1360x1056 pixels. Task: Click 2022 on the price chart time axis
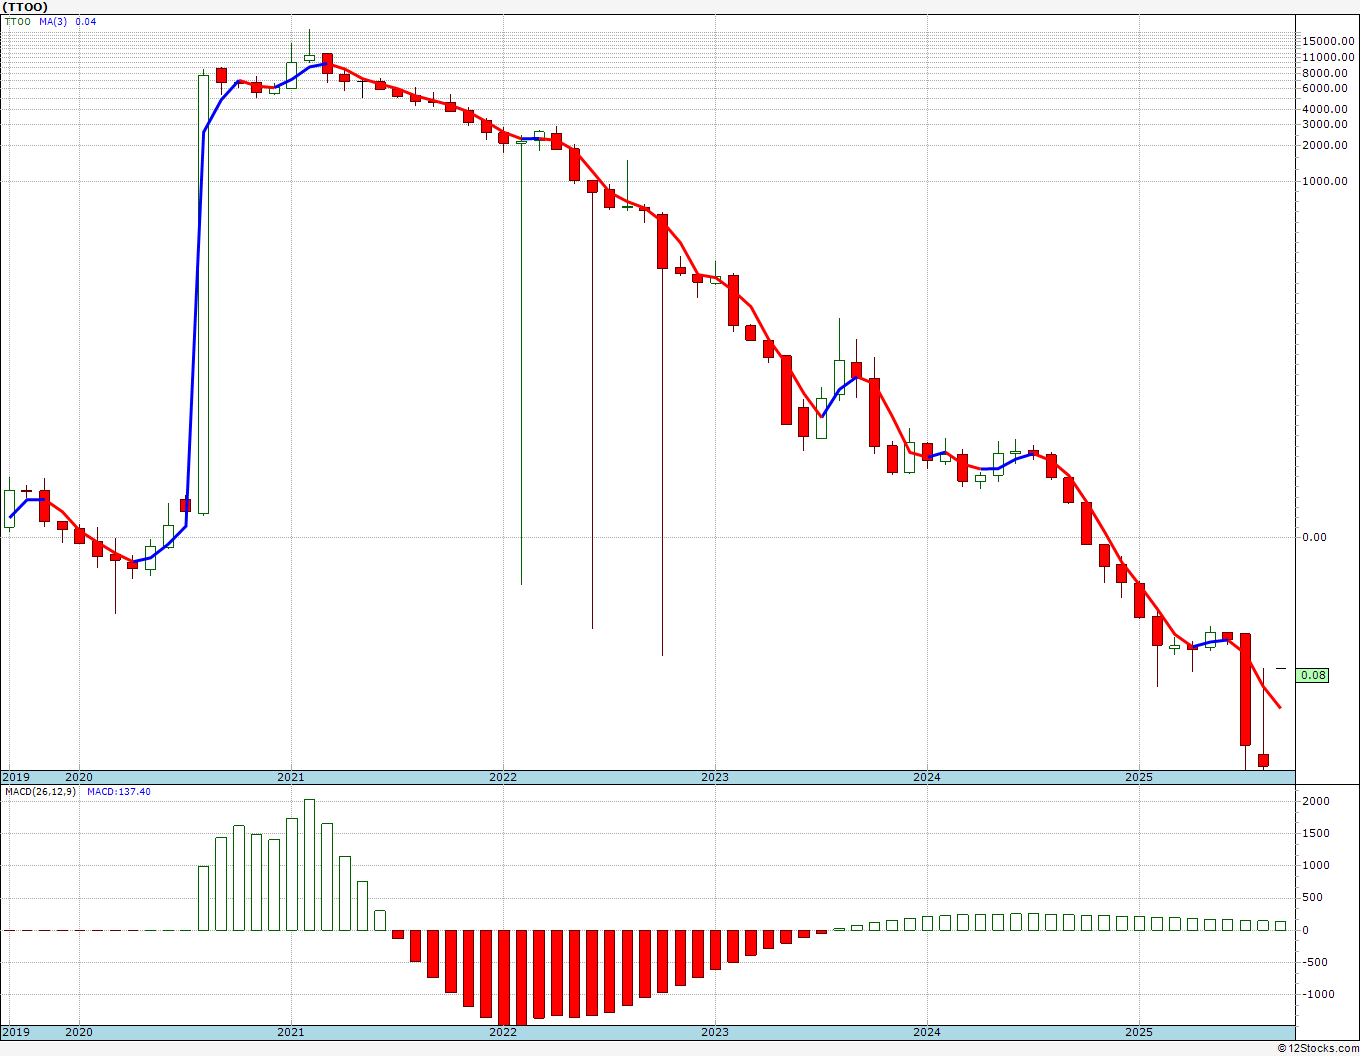tap(503, 777)
